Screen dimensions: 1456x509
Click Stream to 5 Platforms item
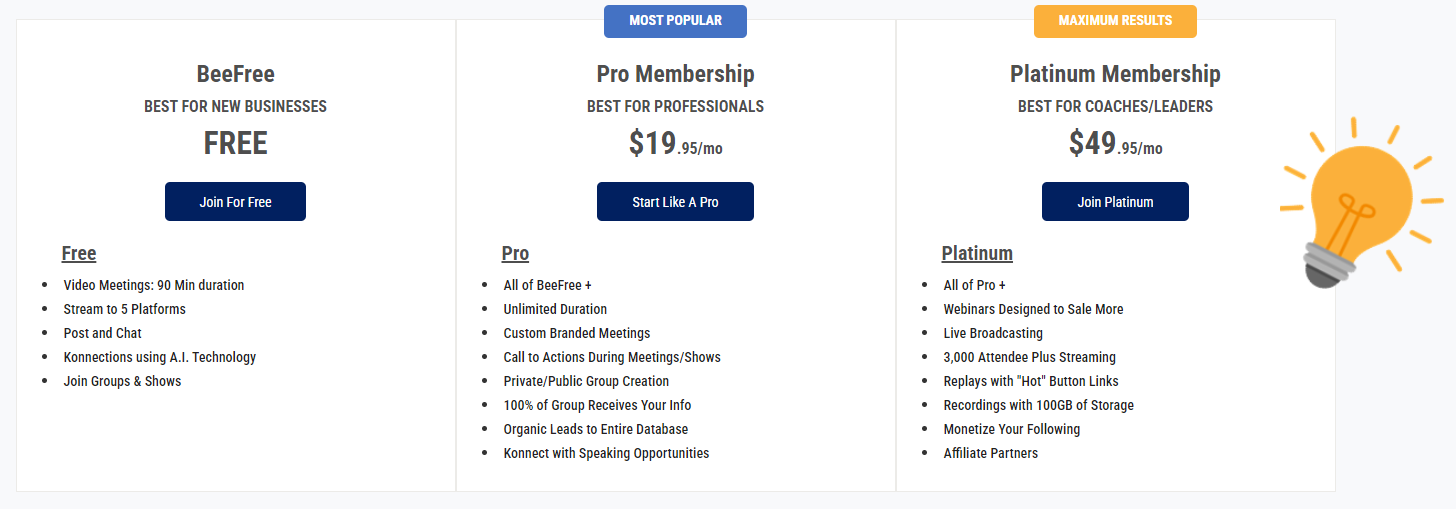click(x=124, y=309)
